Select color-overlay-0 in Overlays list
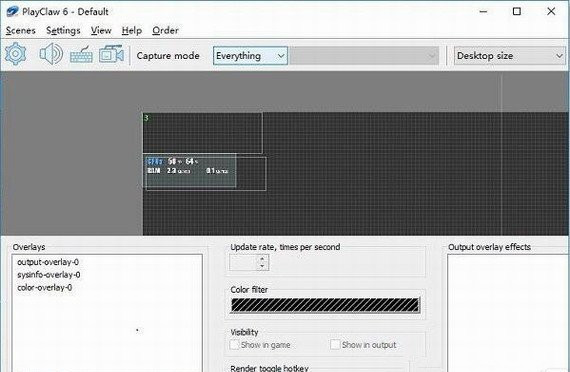570x372 pixels. tap(45, 287)
